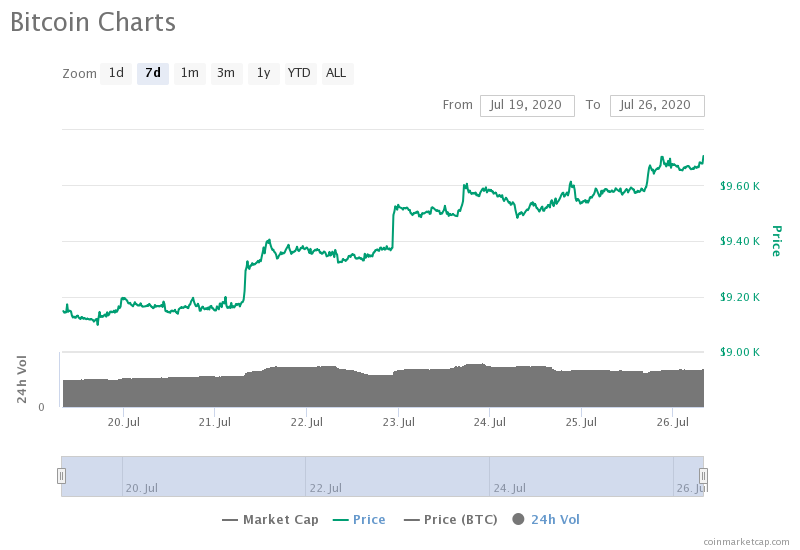Edit the From date field

[527, 106]
